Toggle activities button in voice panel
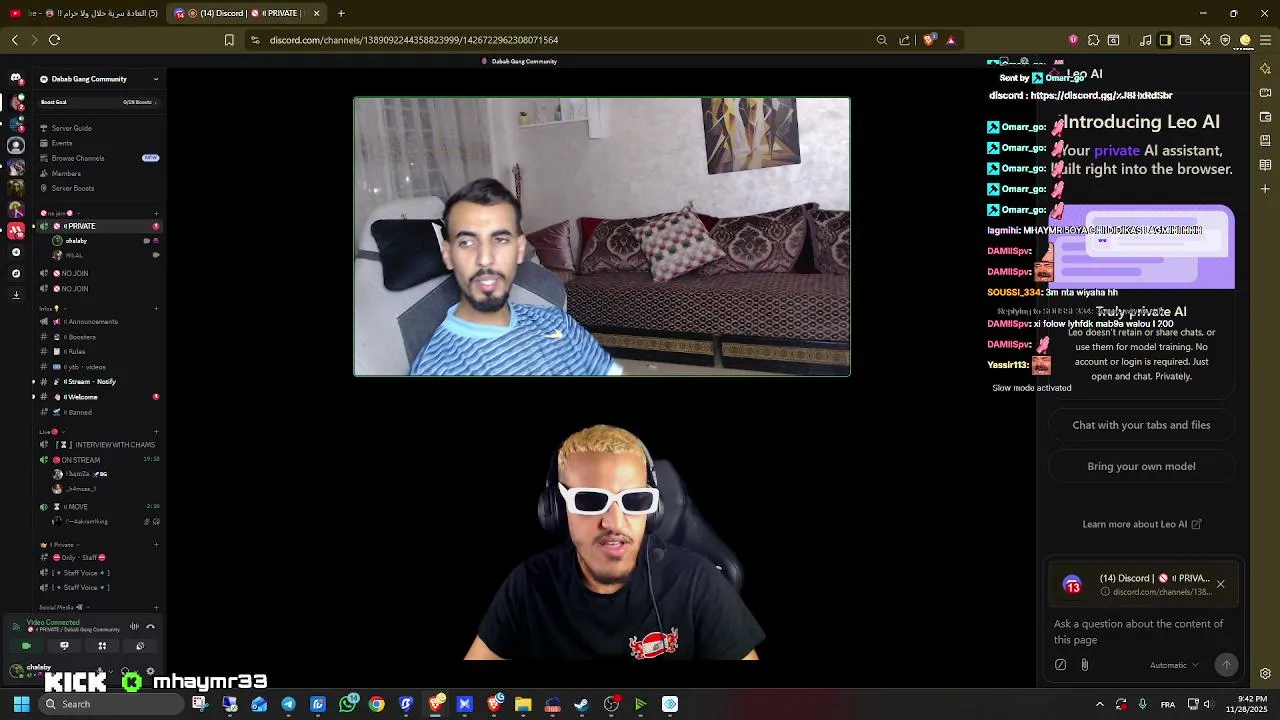Screen dimensions: 1280x720 [102, 646]
